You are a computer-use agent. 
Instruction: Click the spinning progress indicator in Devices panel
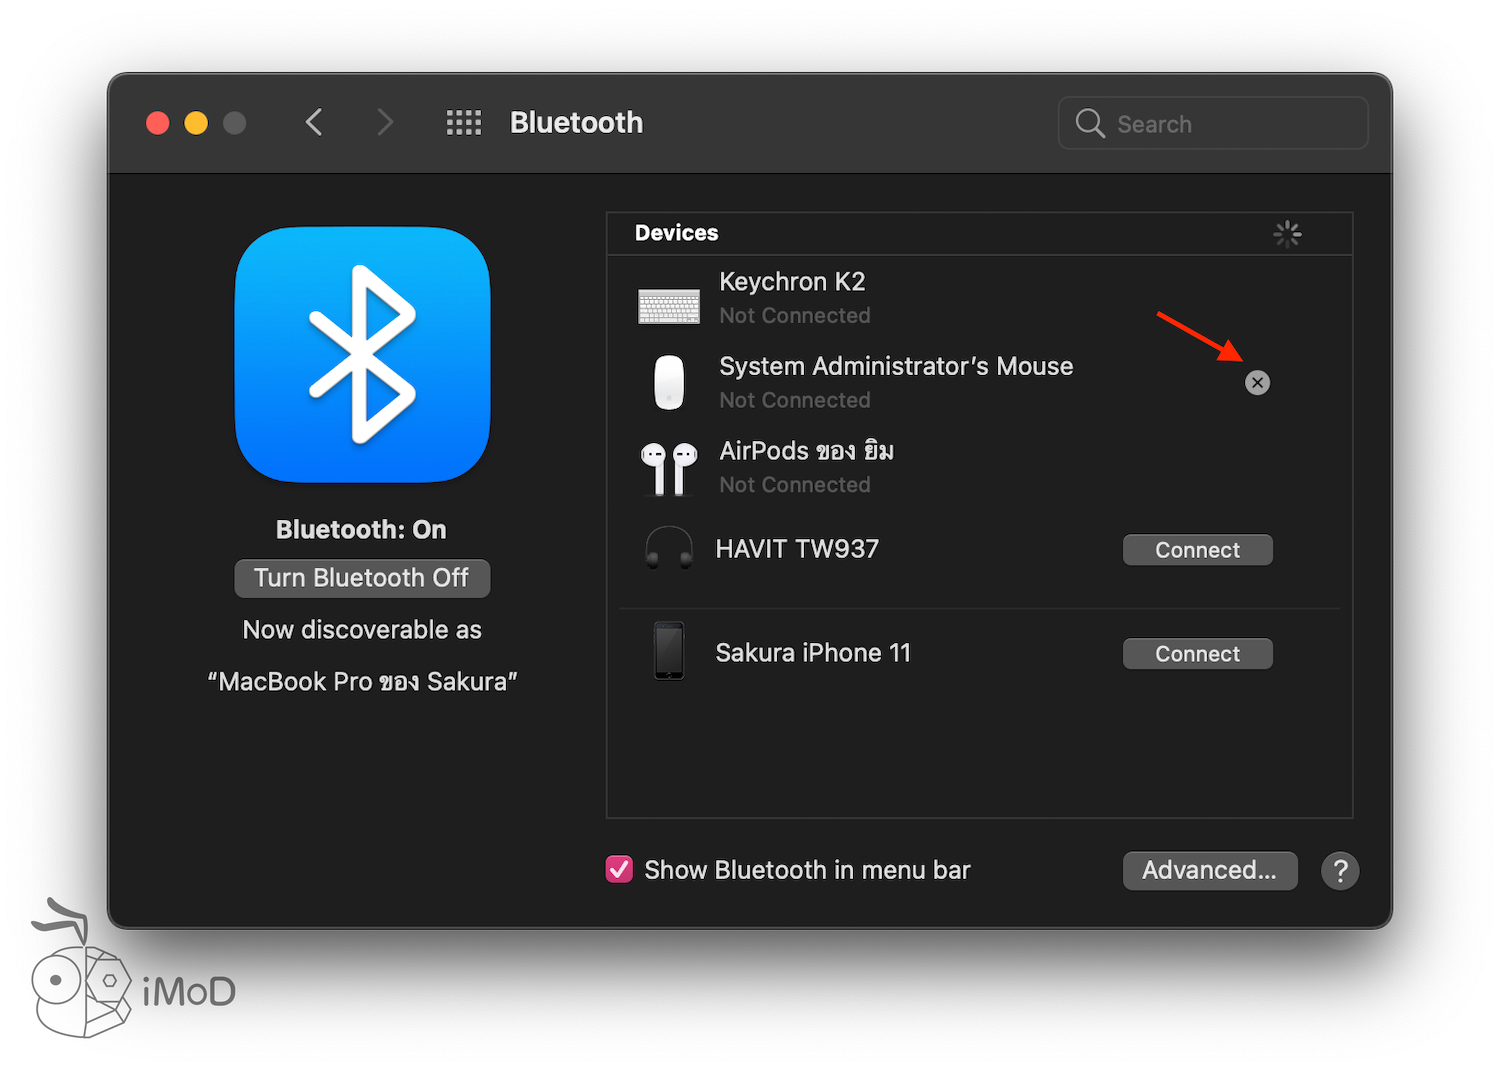click(x=1287, y=233)
